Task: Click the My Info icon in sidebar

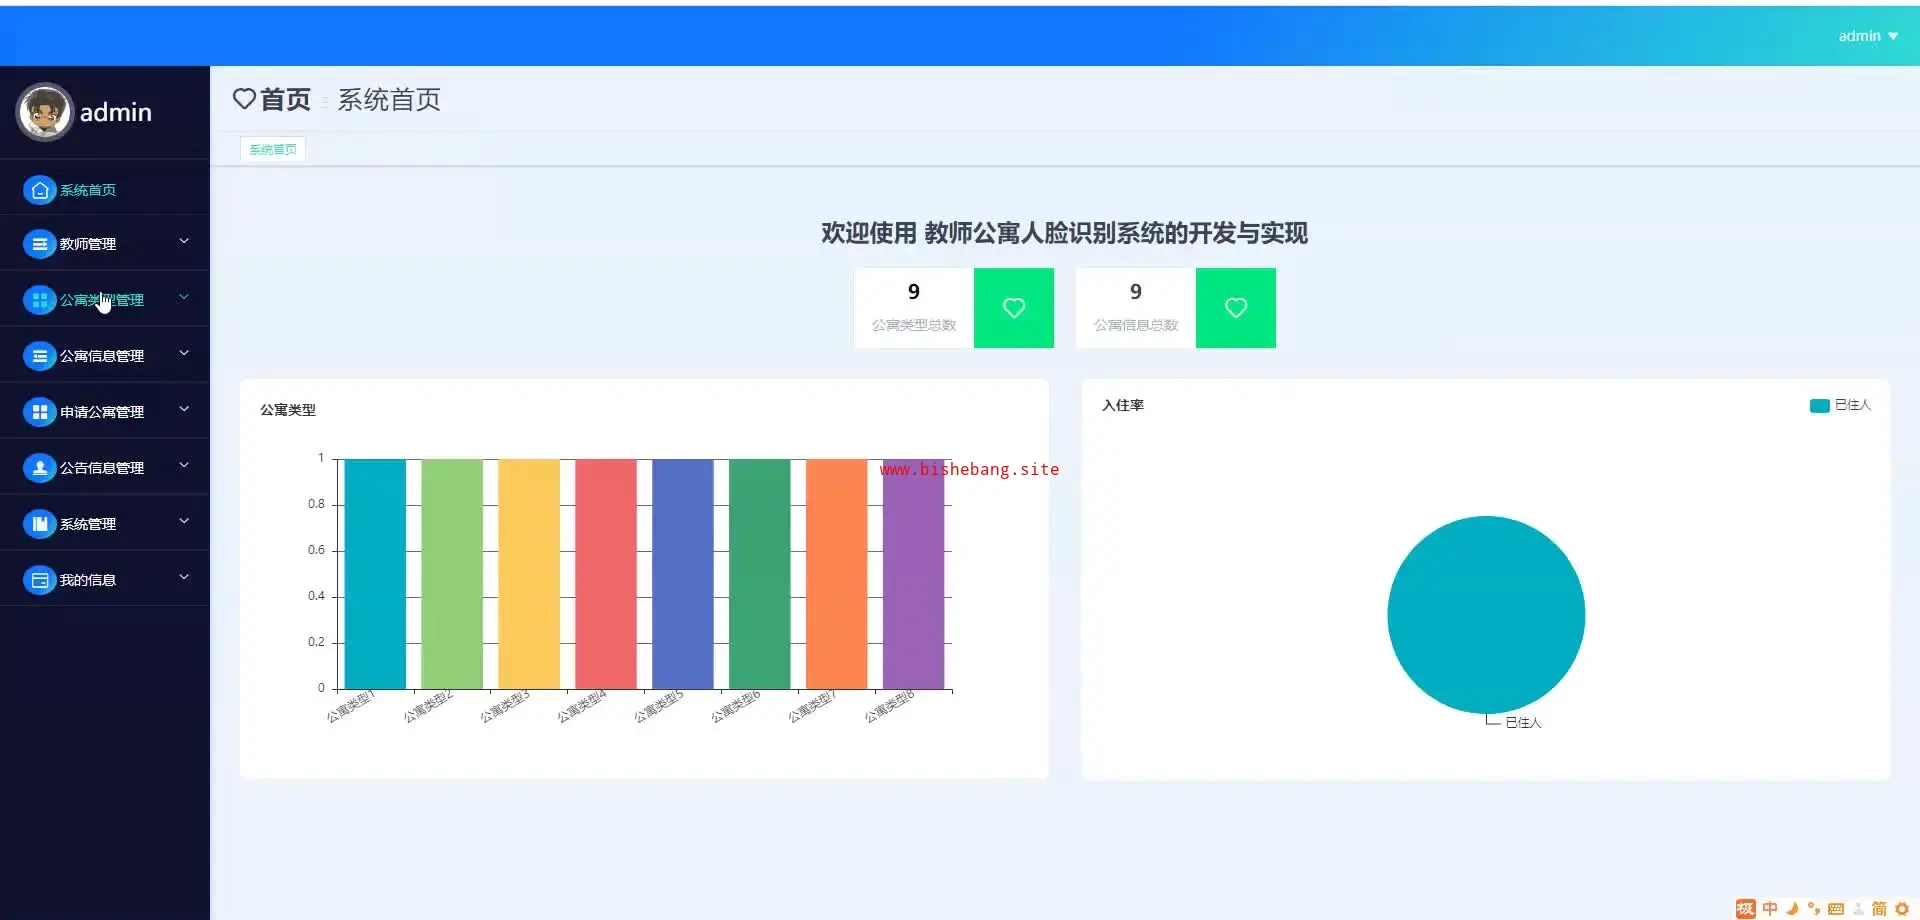Action: click(x=39, y=580)
